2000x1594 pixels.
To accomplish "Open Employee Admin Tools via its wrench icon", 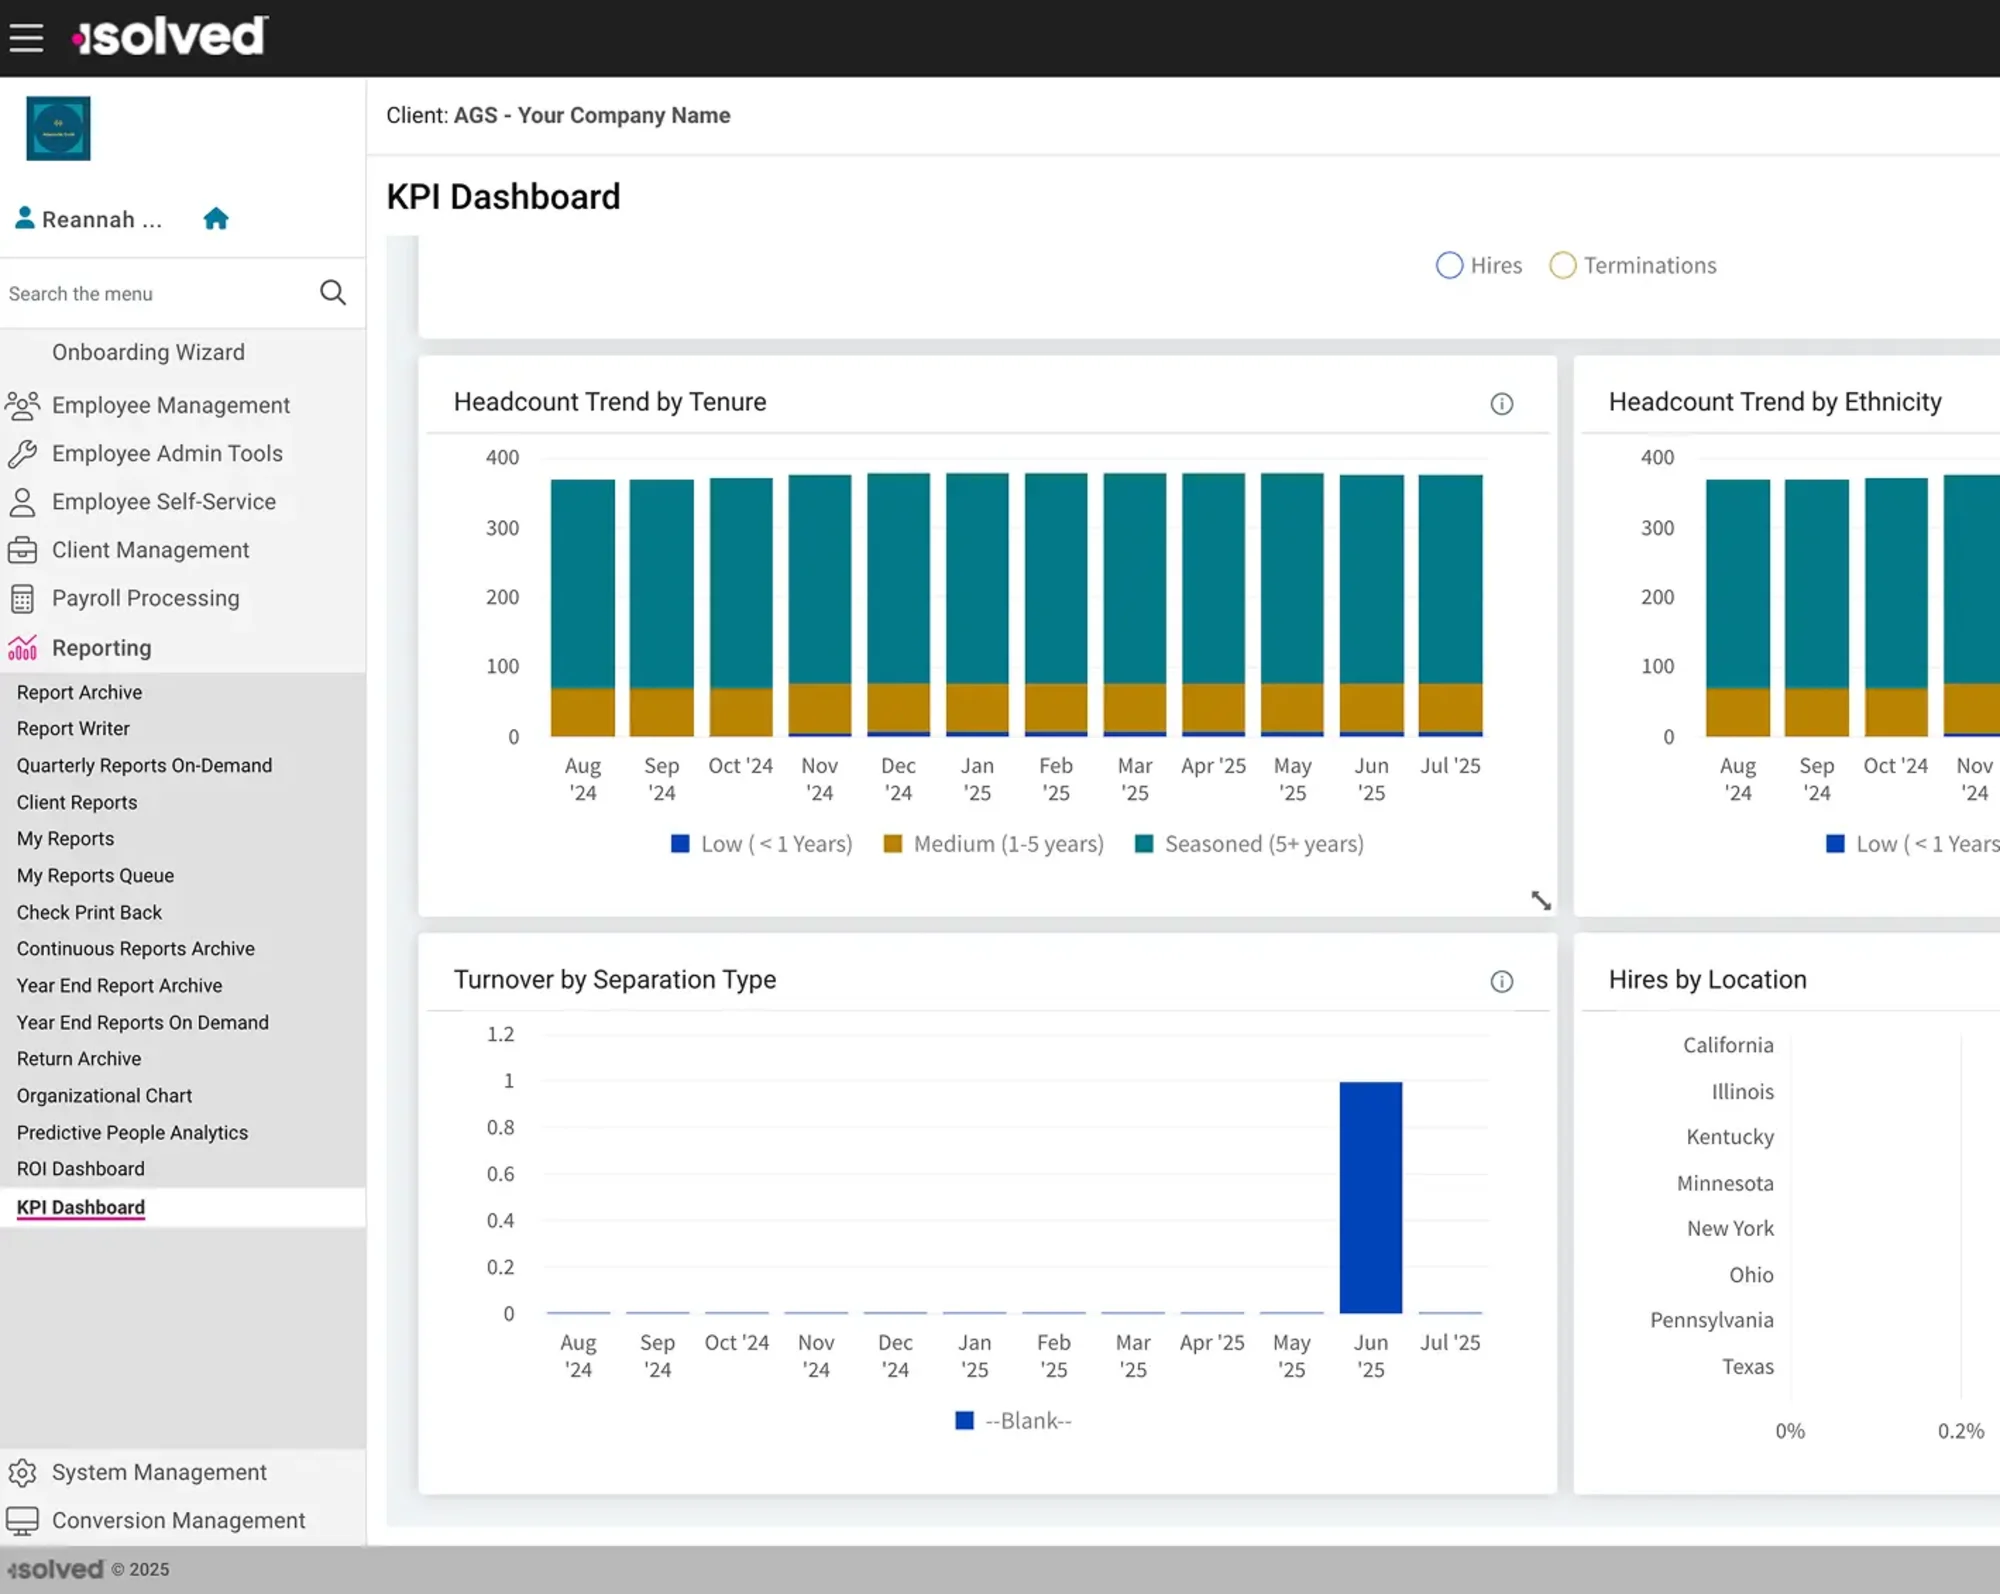I will 23,453.
